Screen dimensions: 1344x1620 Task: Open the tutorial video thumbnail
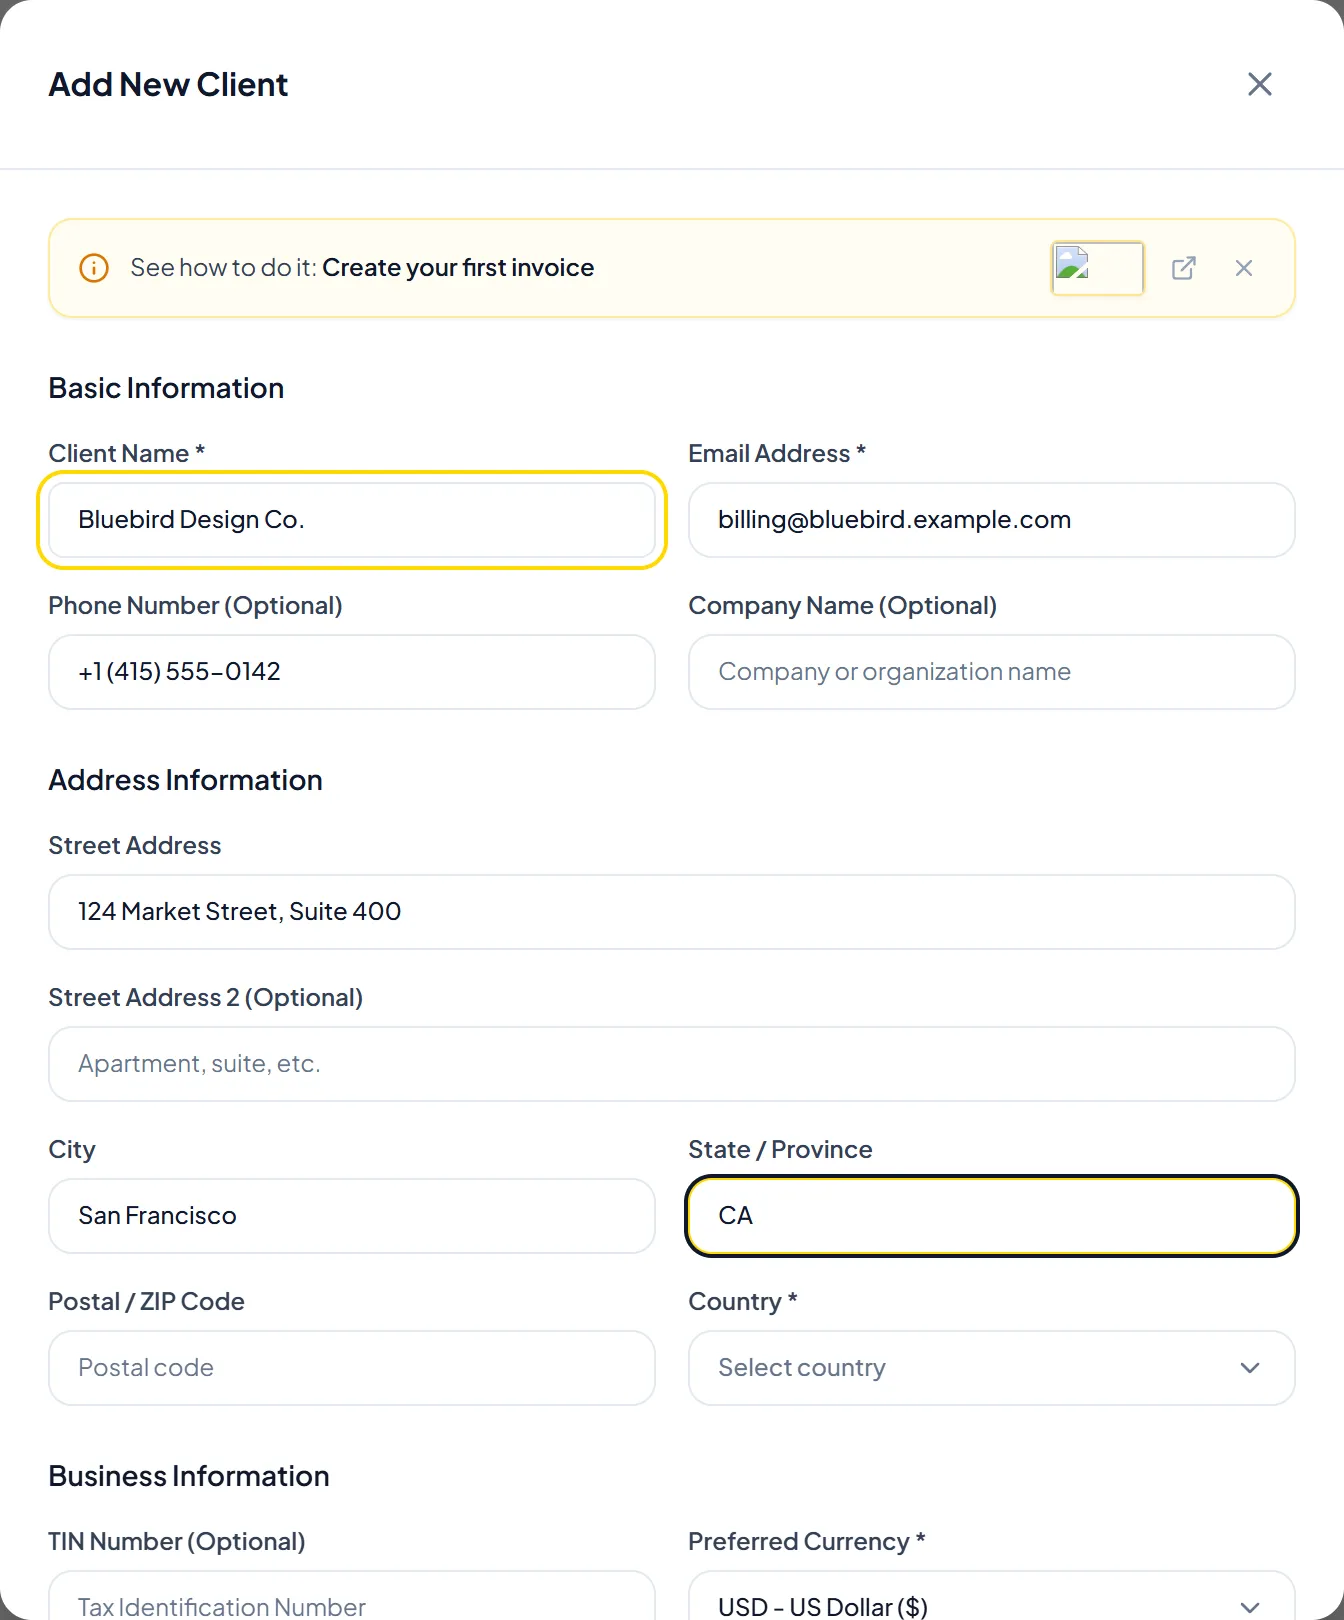tap(1097, 268)
